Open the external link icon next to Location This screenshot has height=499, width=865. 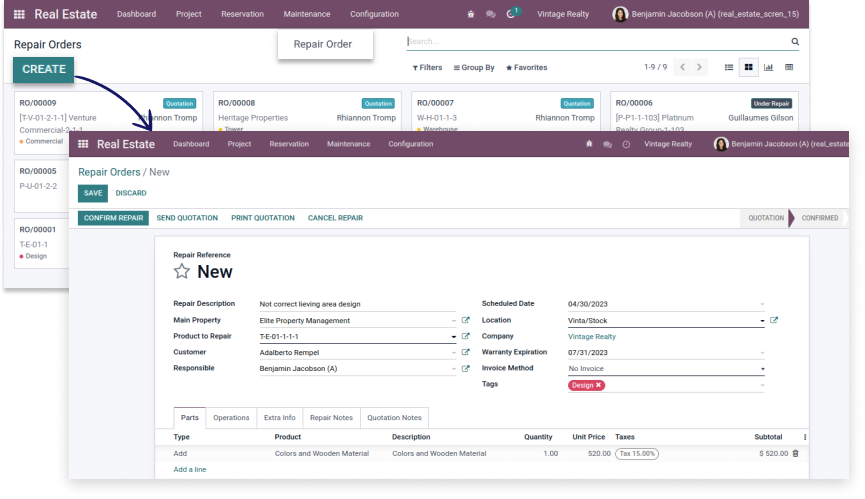tap(774, 321)
